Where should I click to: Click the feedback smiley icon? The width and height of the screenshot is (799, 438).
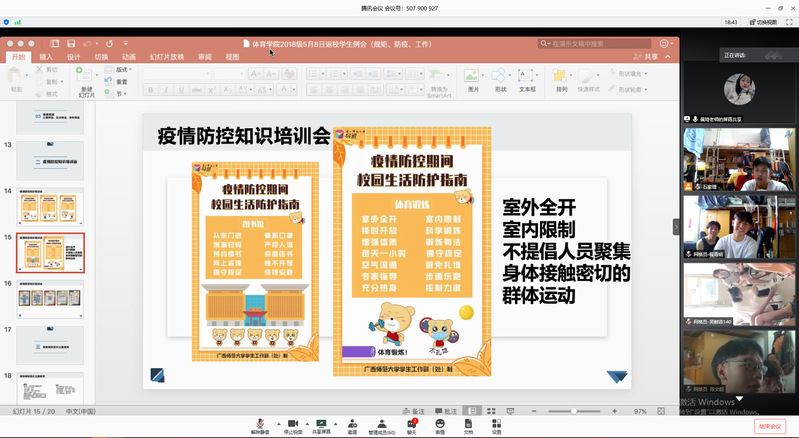[664, 44]
